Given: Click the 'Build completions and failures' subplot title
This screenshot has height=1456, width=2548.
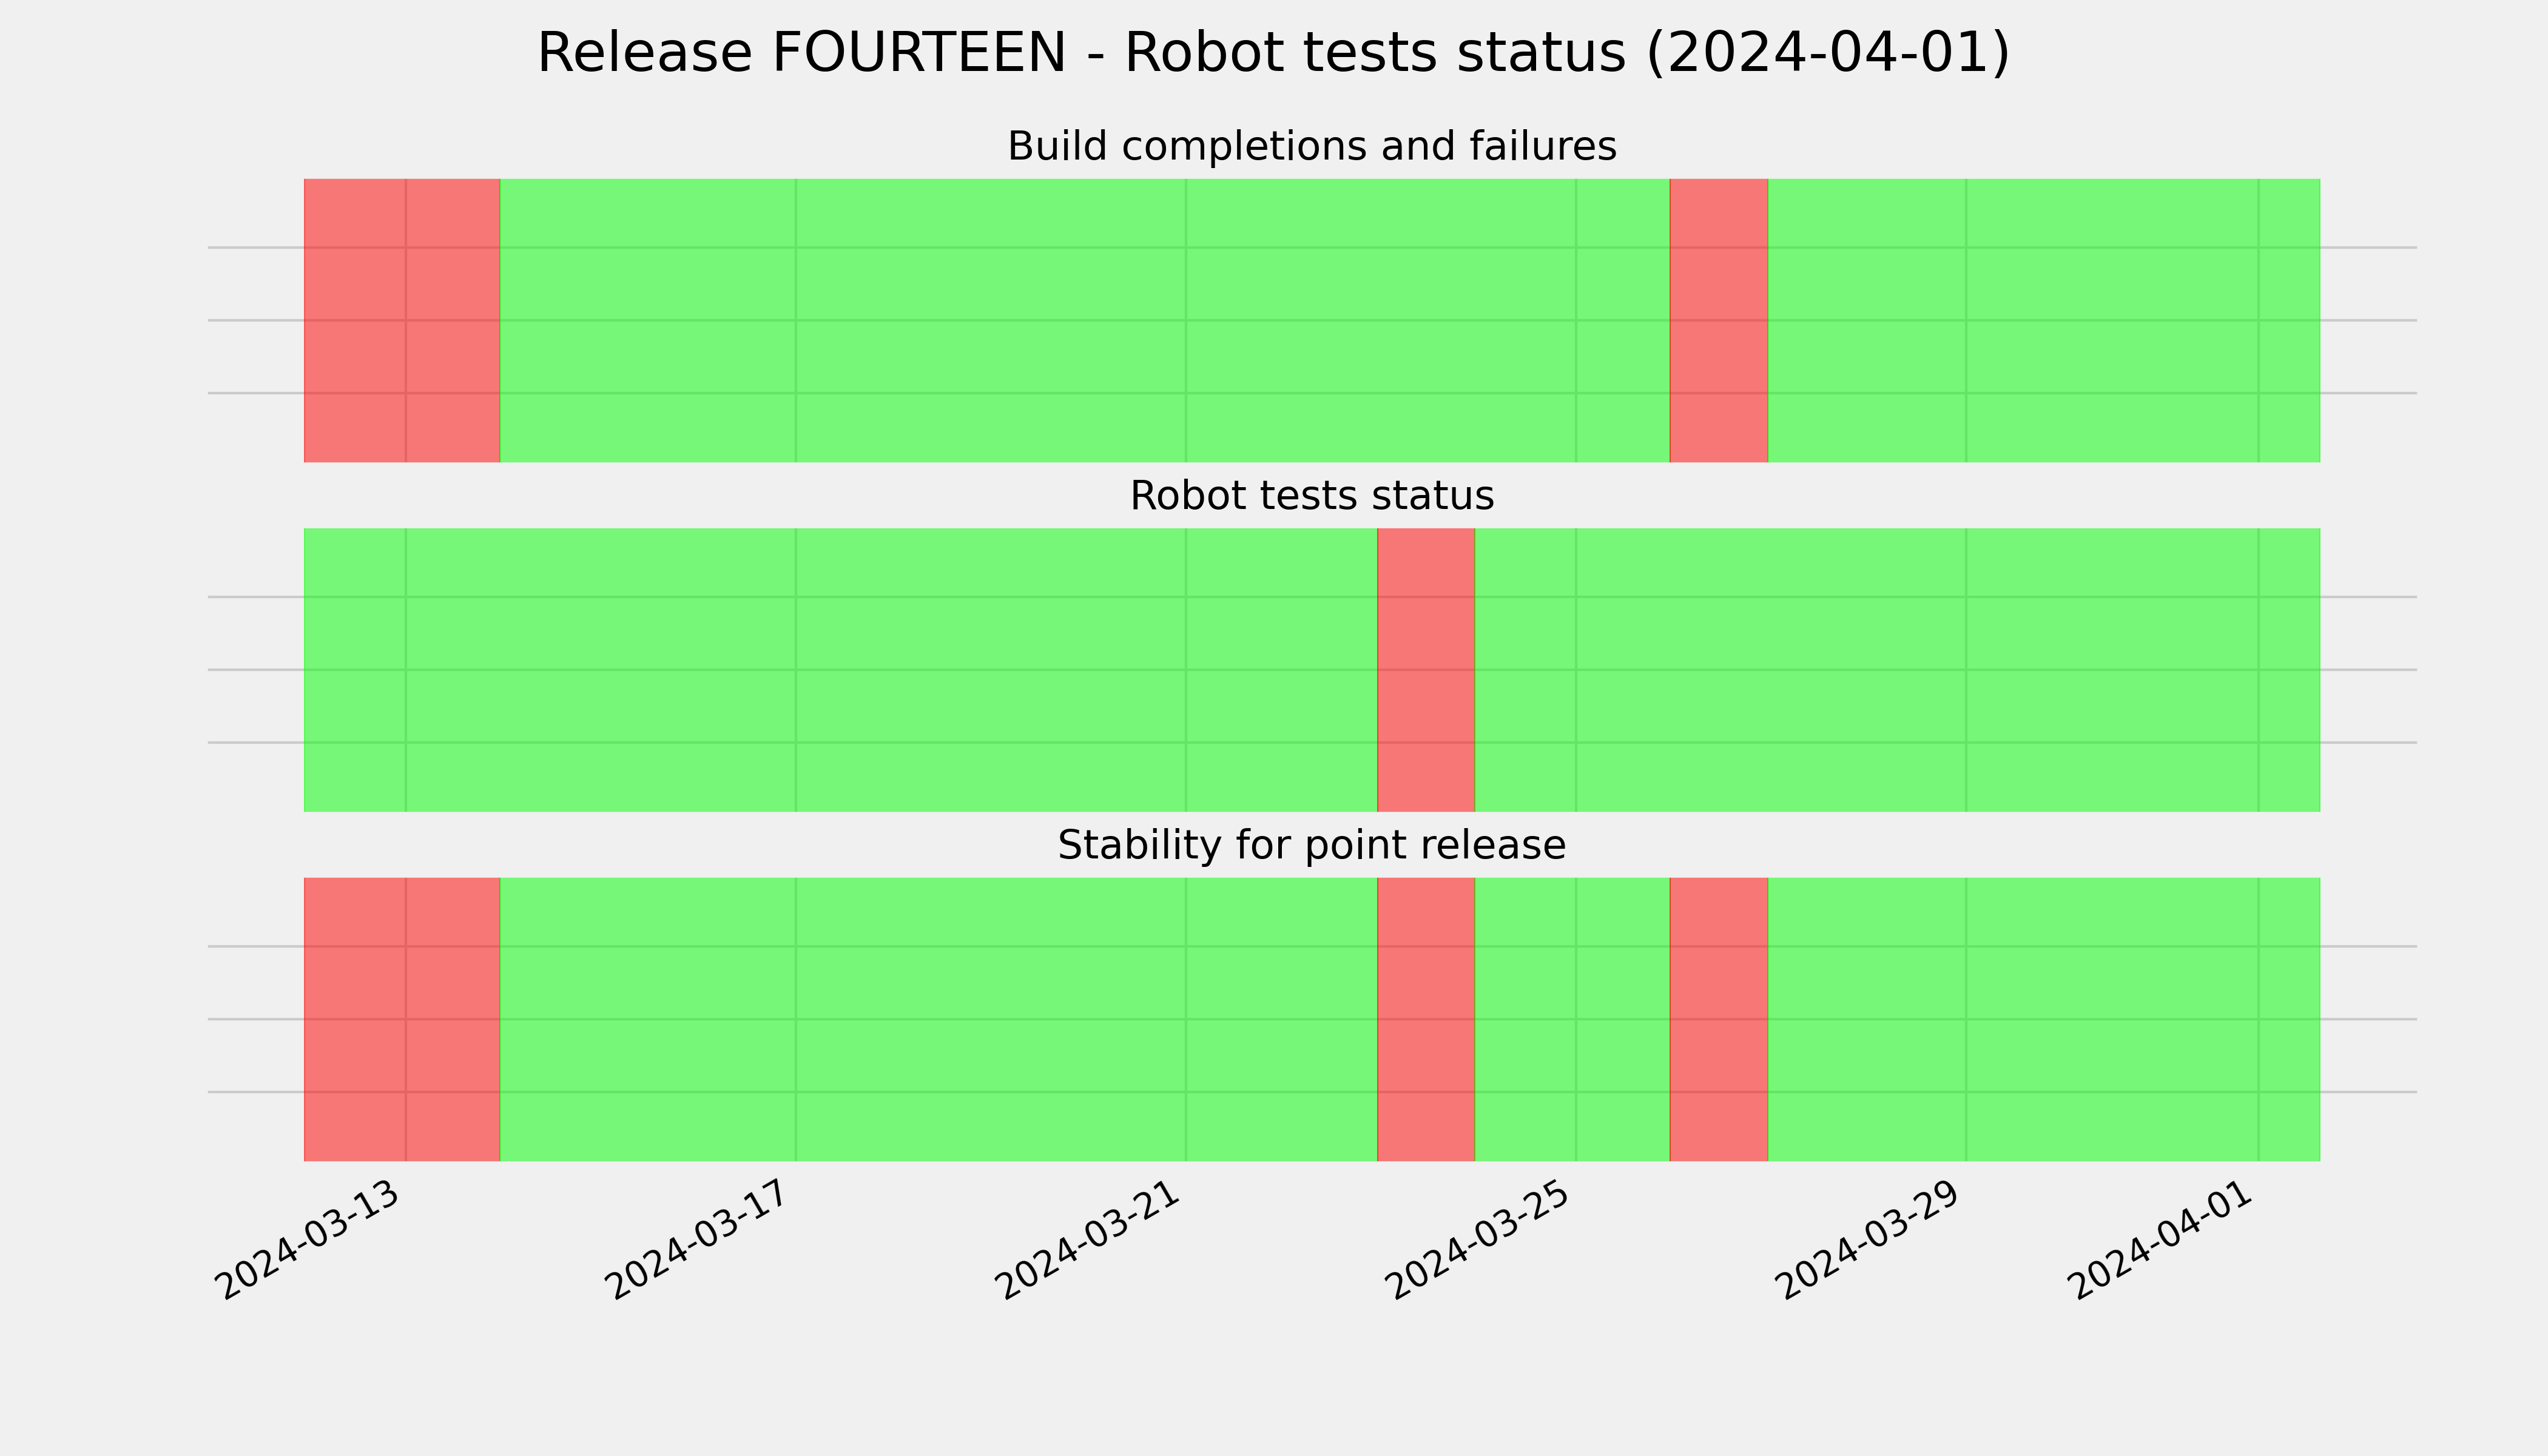Looking at the screenshot, I should [1311, 146].
